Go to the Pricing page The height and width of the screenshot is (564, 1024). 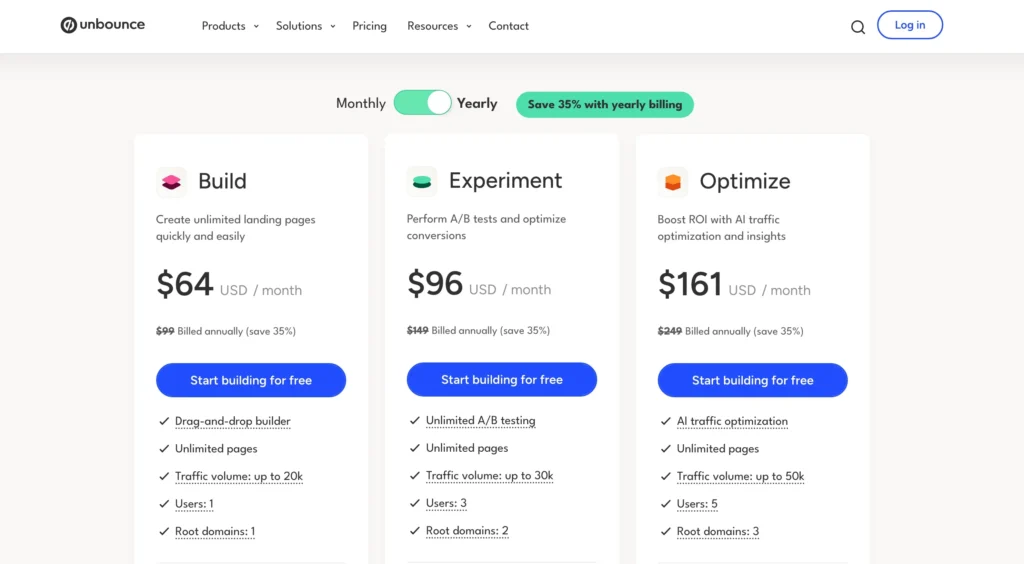pyautogui.click(x=370, y=26)
